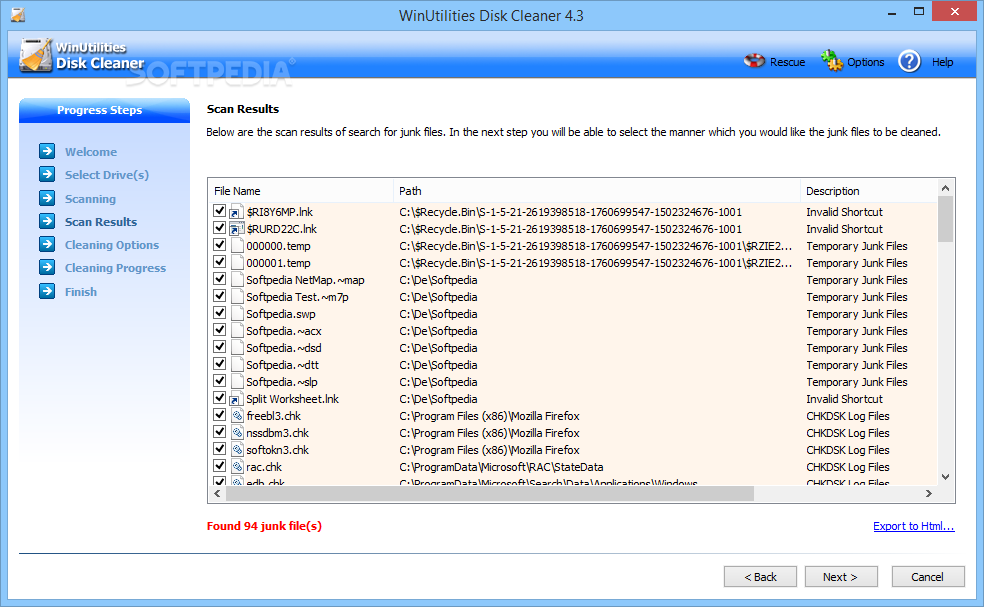
Task: Go to the Cleaning Options step
Action: [112, 245]
